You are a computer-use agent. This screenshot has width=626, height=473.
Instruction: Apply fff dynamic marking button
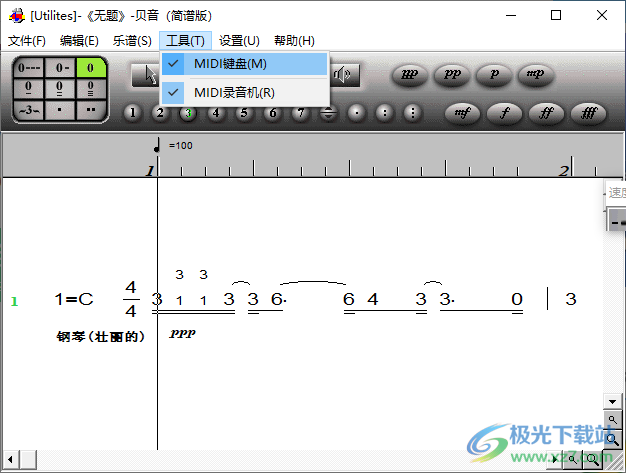(x=589, y=114)
